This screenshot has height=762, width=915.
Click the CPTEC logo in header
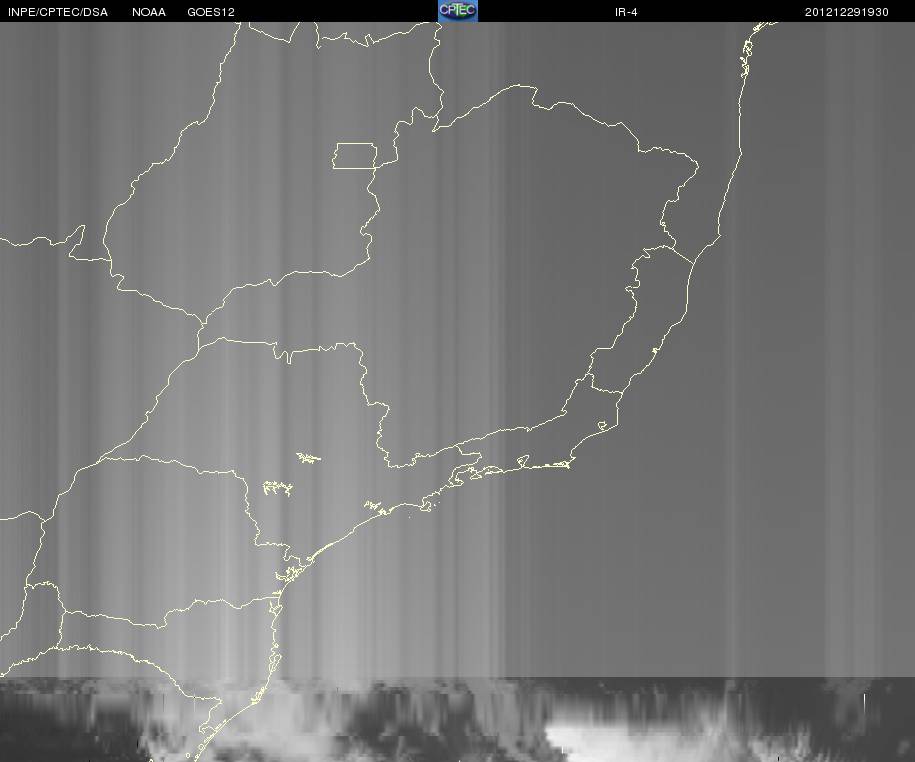(458, 11)
